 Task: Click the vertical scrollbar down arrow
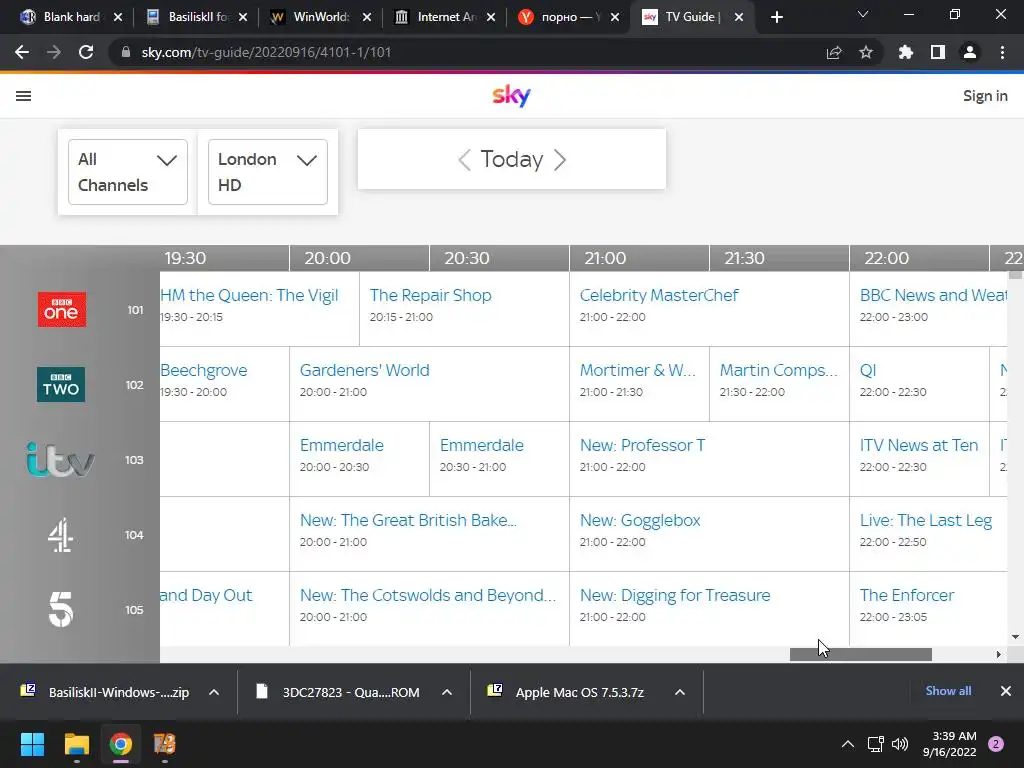click(1015, 637)
